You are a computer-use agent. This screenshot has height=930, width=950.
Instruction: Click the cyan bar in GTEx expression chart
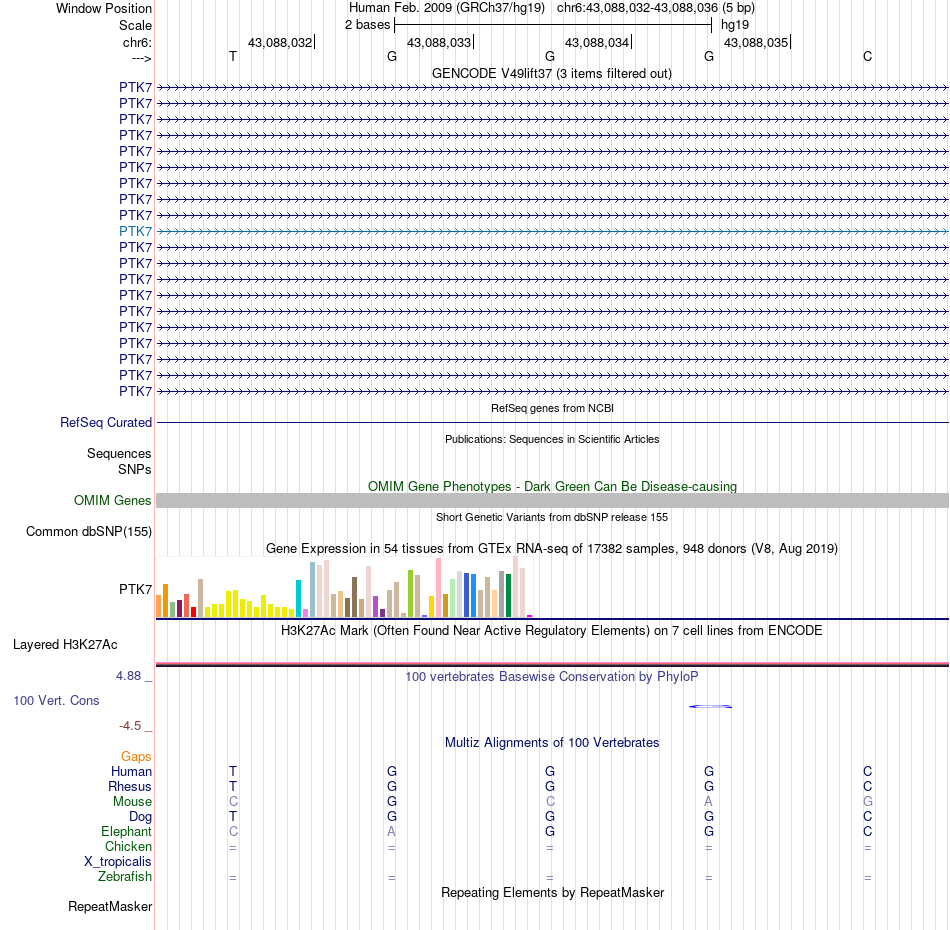point(298,599)
